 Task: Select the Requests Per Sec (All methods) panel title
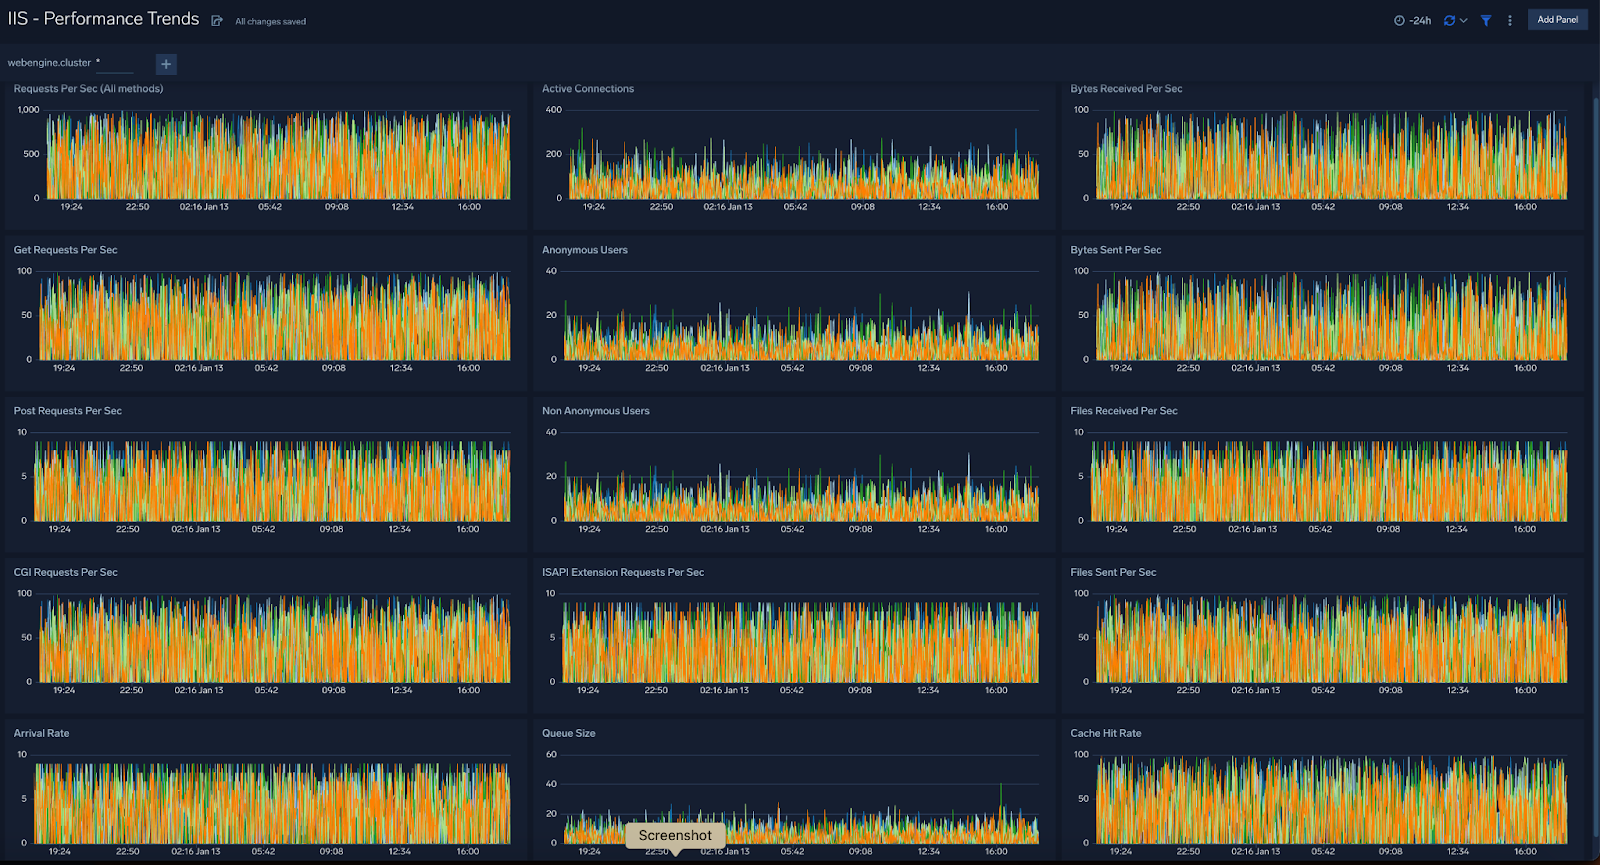[x=88, y=89]
